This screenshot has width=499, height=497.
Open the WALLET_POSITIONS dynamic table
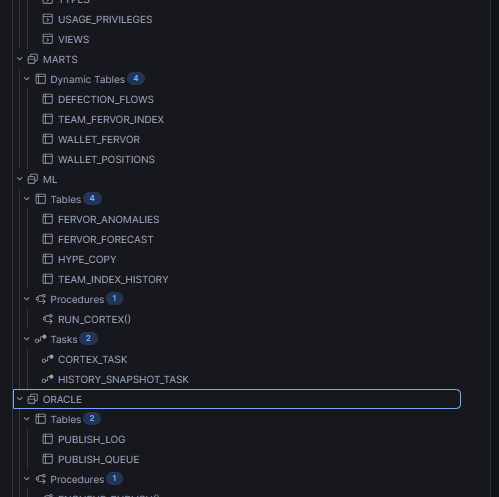pos(106,160)
